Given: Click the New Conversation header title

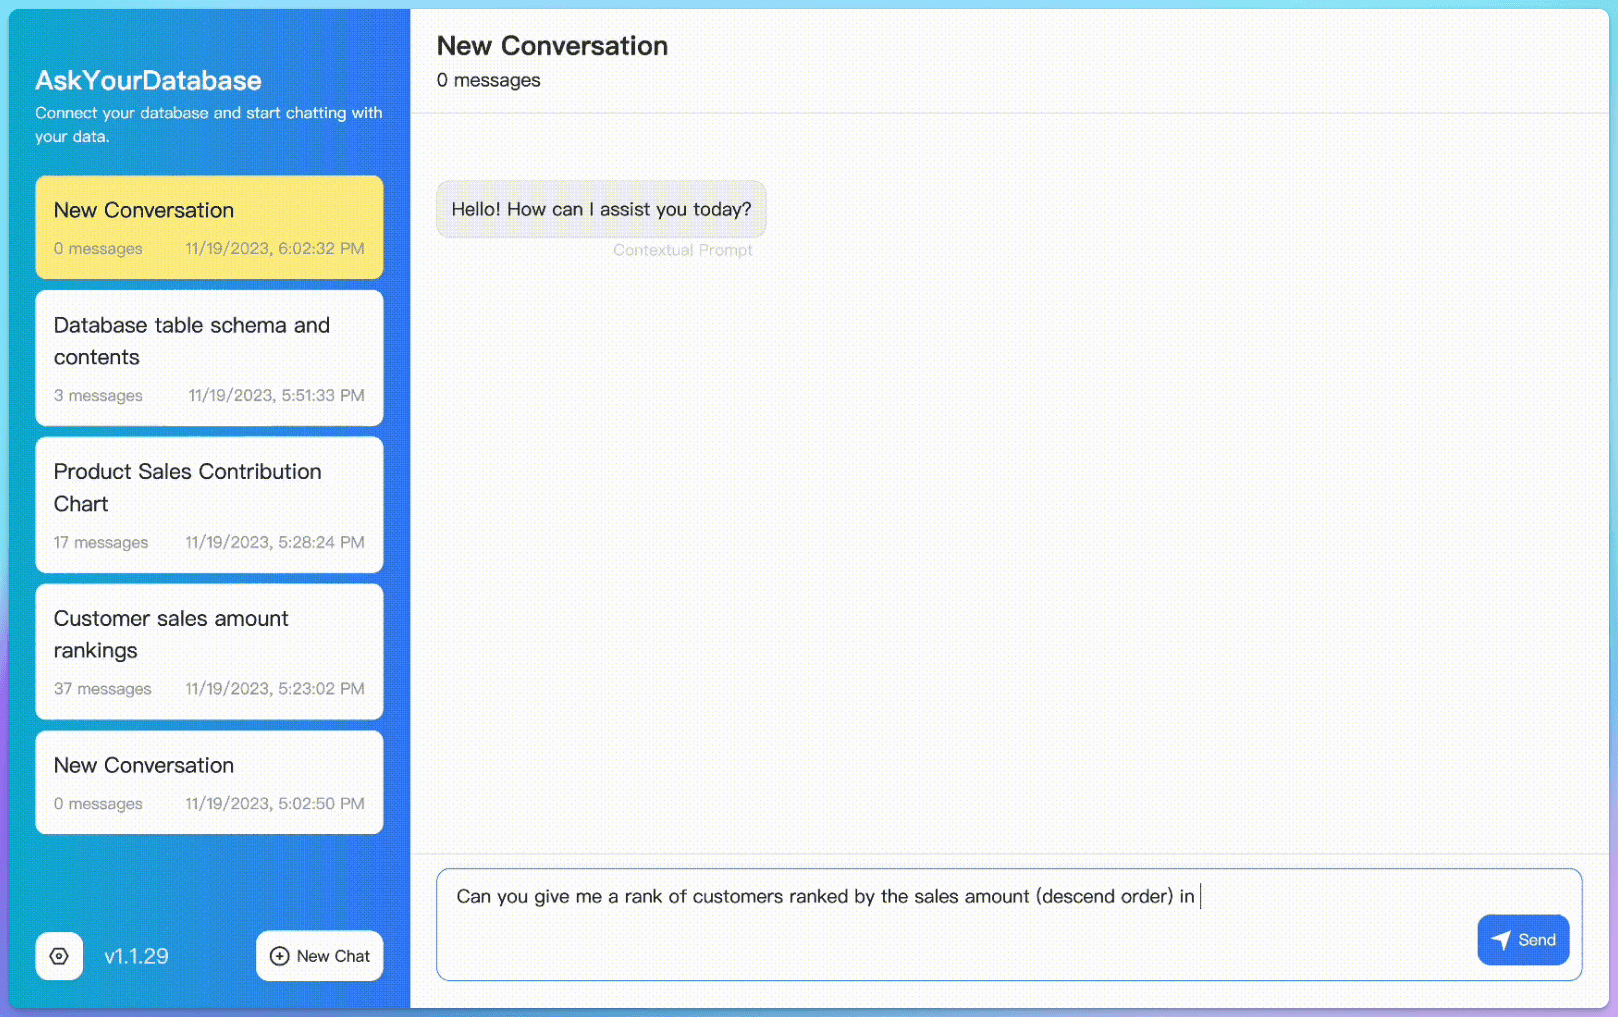Looking at the screenshot, I should pyautogui.click(x=552, y=46).
